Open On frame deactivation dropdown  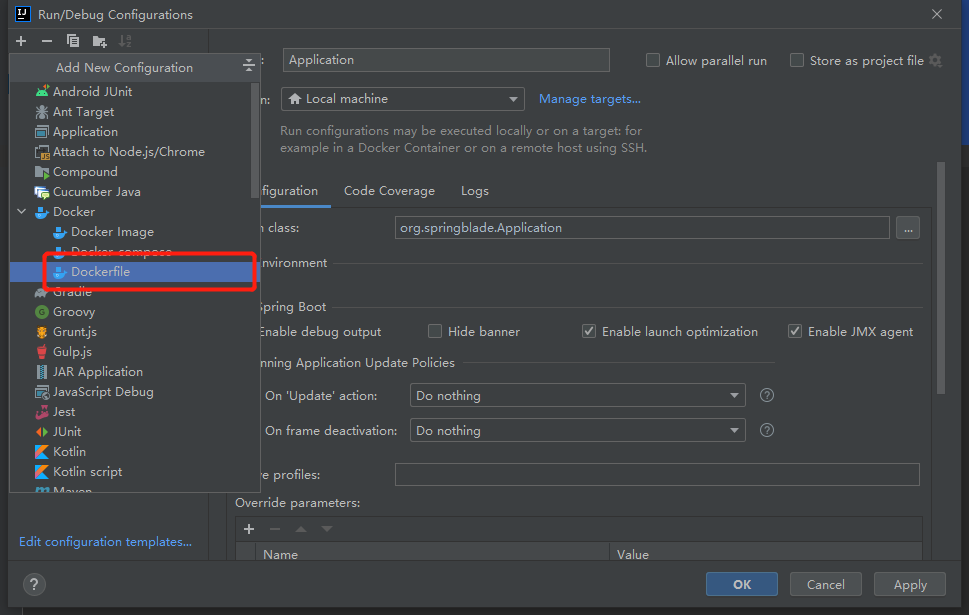pyautogui.click(x=578, y=431)
